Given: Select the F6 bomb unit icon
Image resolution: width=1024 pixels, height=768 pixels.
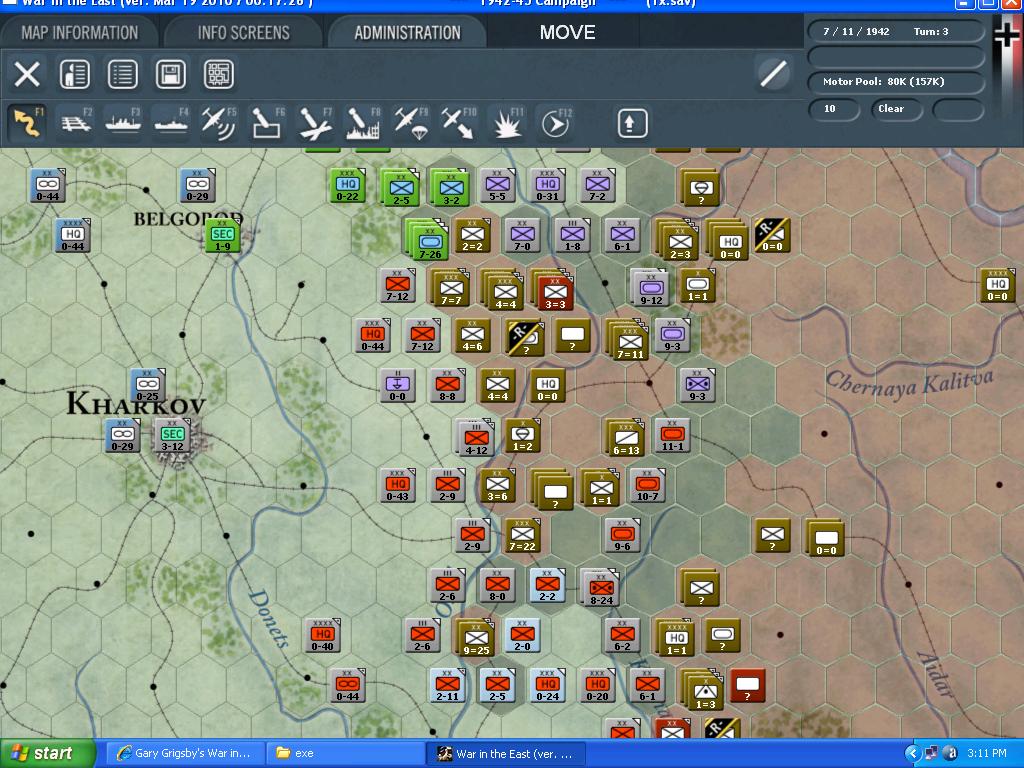Looking at the screenshot, I should [267, 122].
